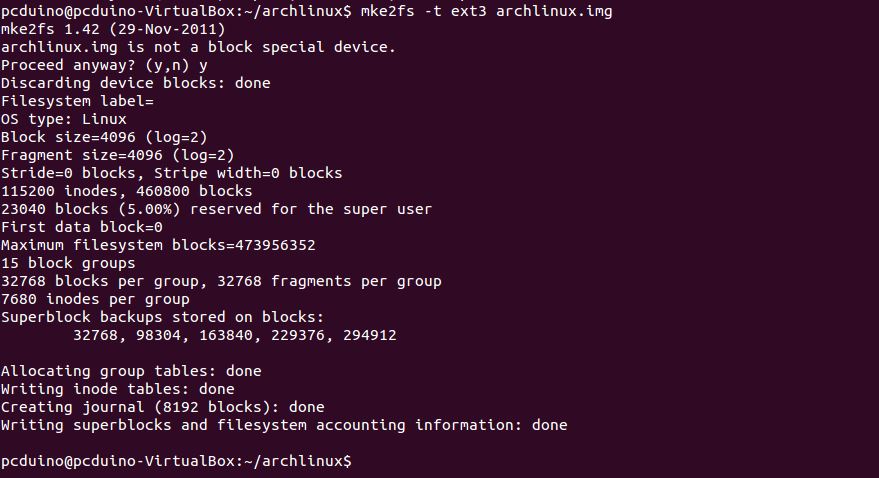Click the 'Block size=4096' output line
The width and height of the screenshot is (879, 478).
(104, 137)
